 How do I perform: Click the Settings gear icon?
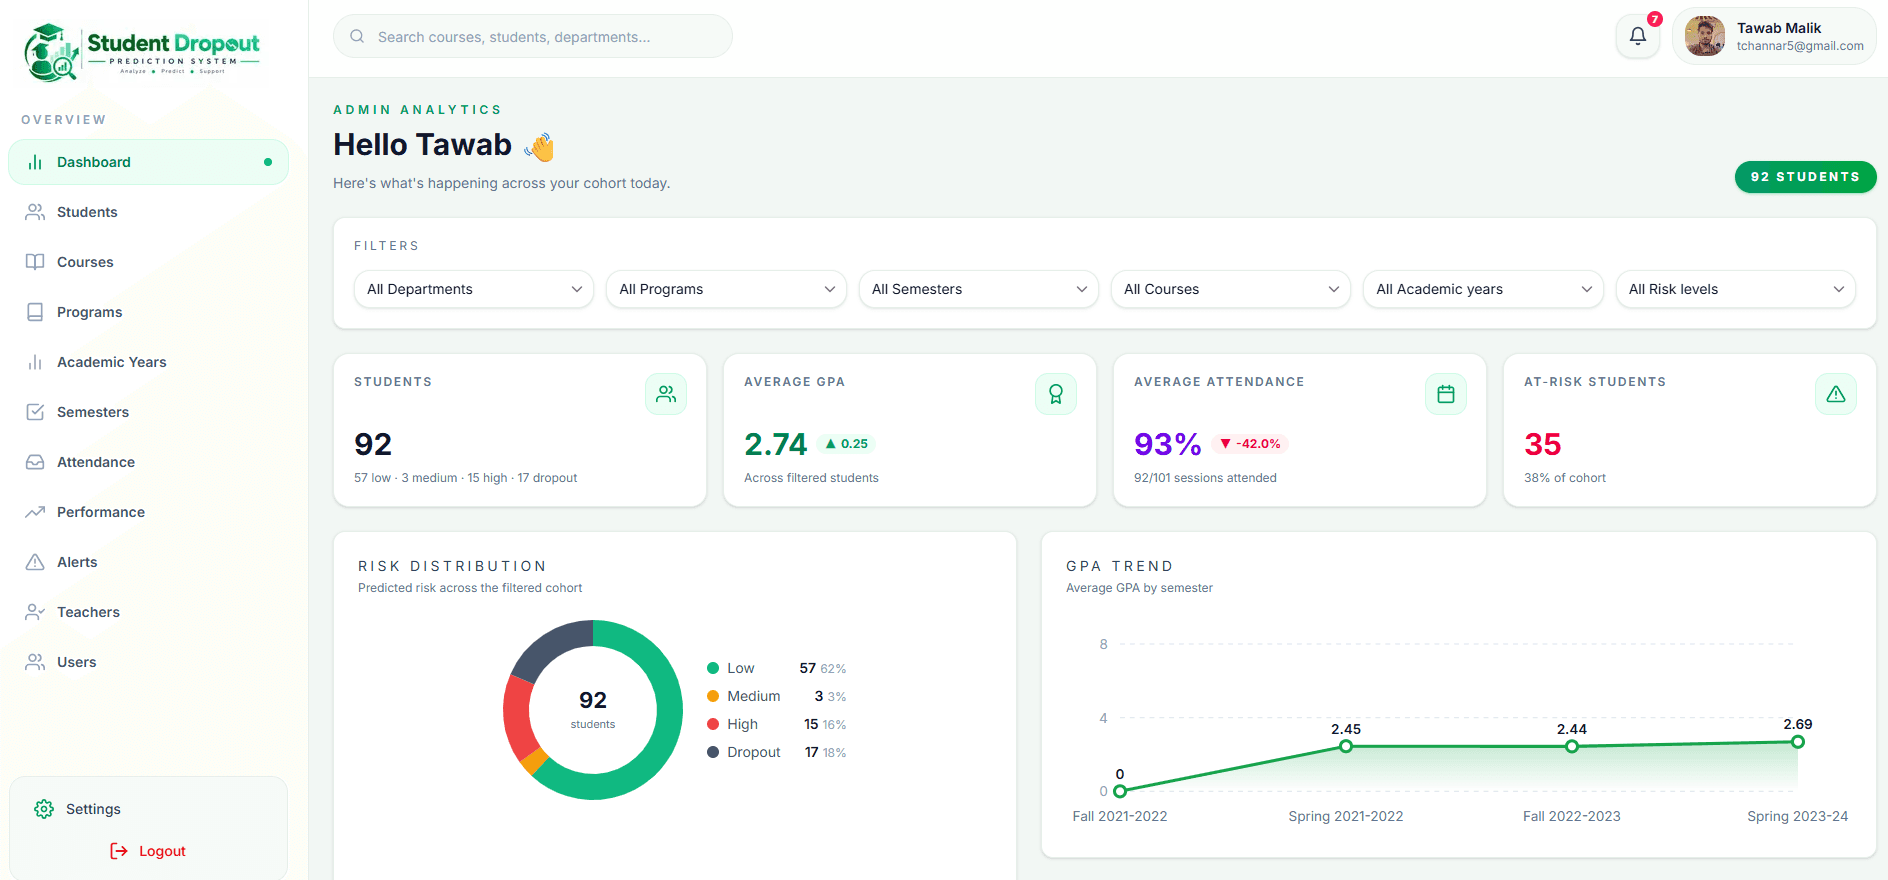tap(44, 809)
